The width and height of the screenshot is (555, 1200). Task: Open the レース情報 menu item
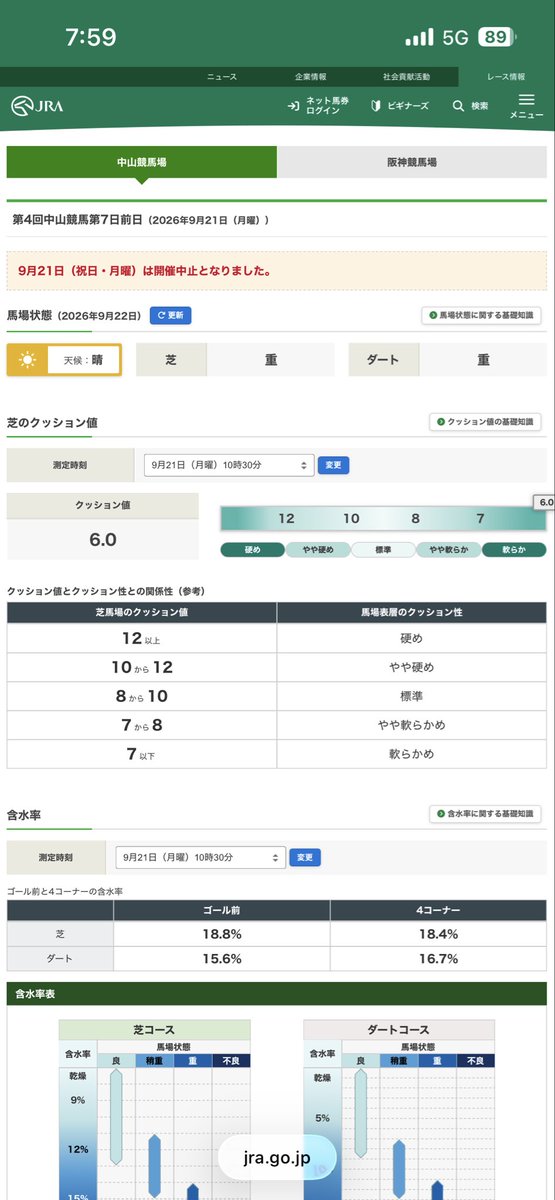pyautogui.click(x=506, y=77)
